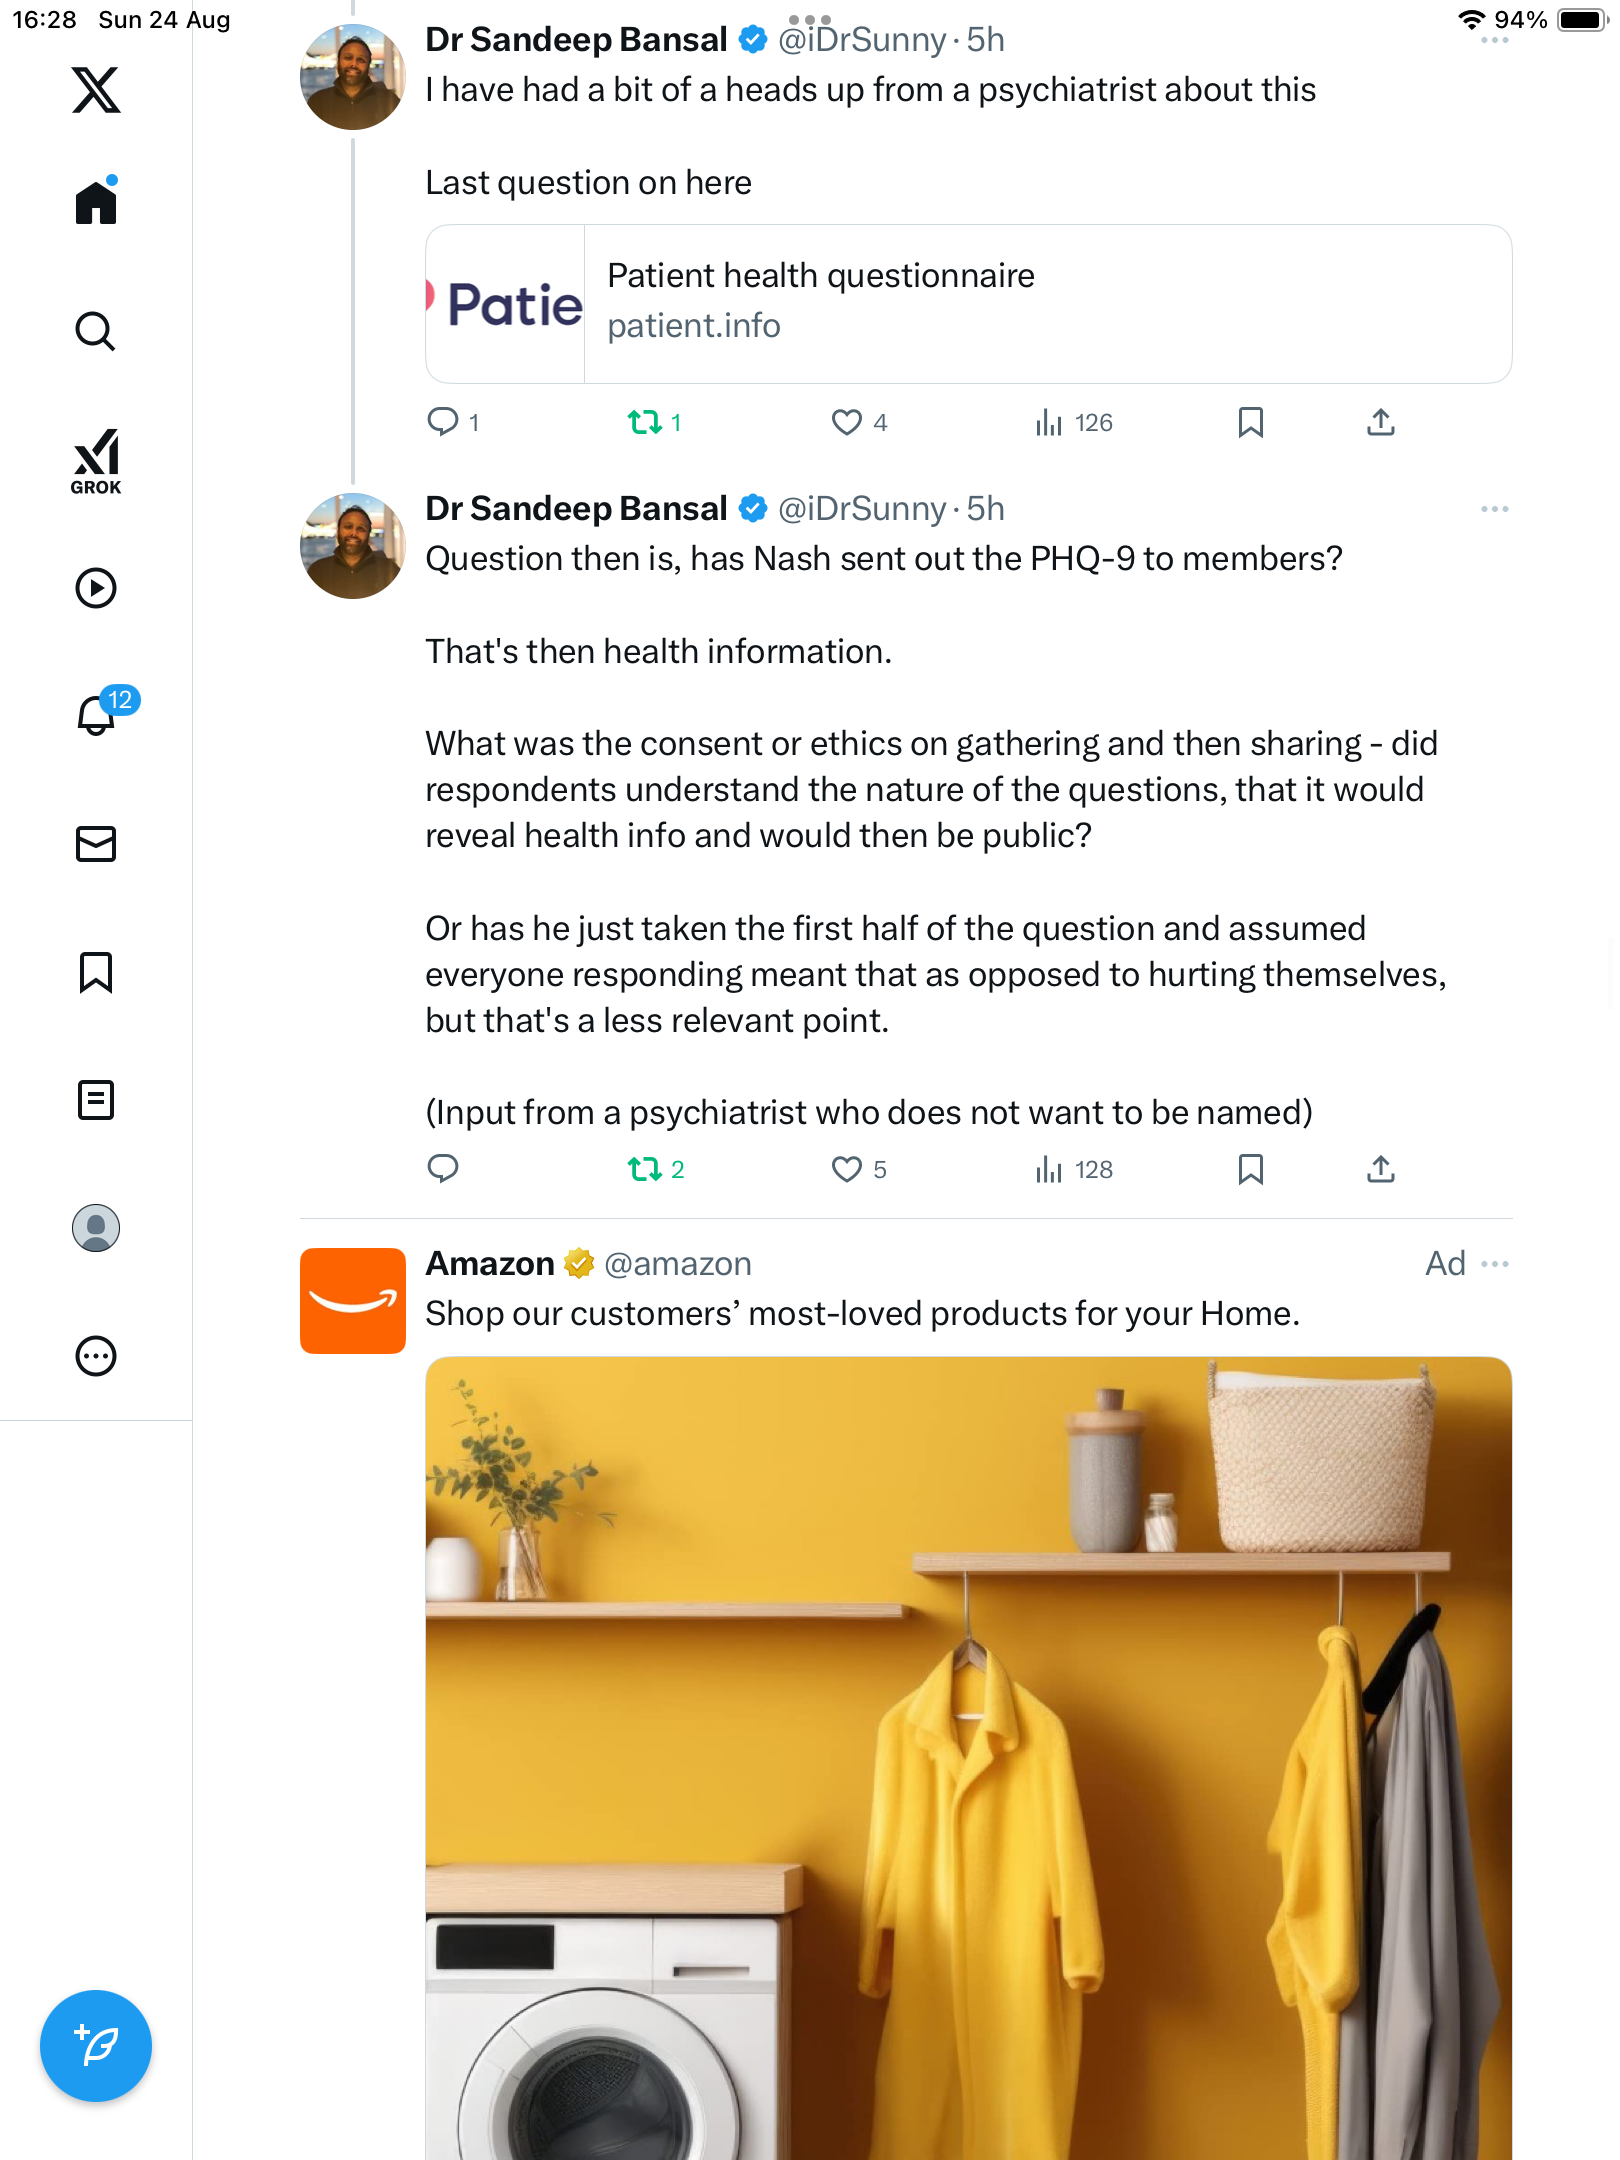Open the Lists page
The image size is (1620, 2160).
point(96,1100)
